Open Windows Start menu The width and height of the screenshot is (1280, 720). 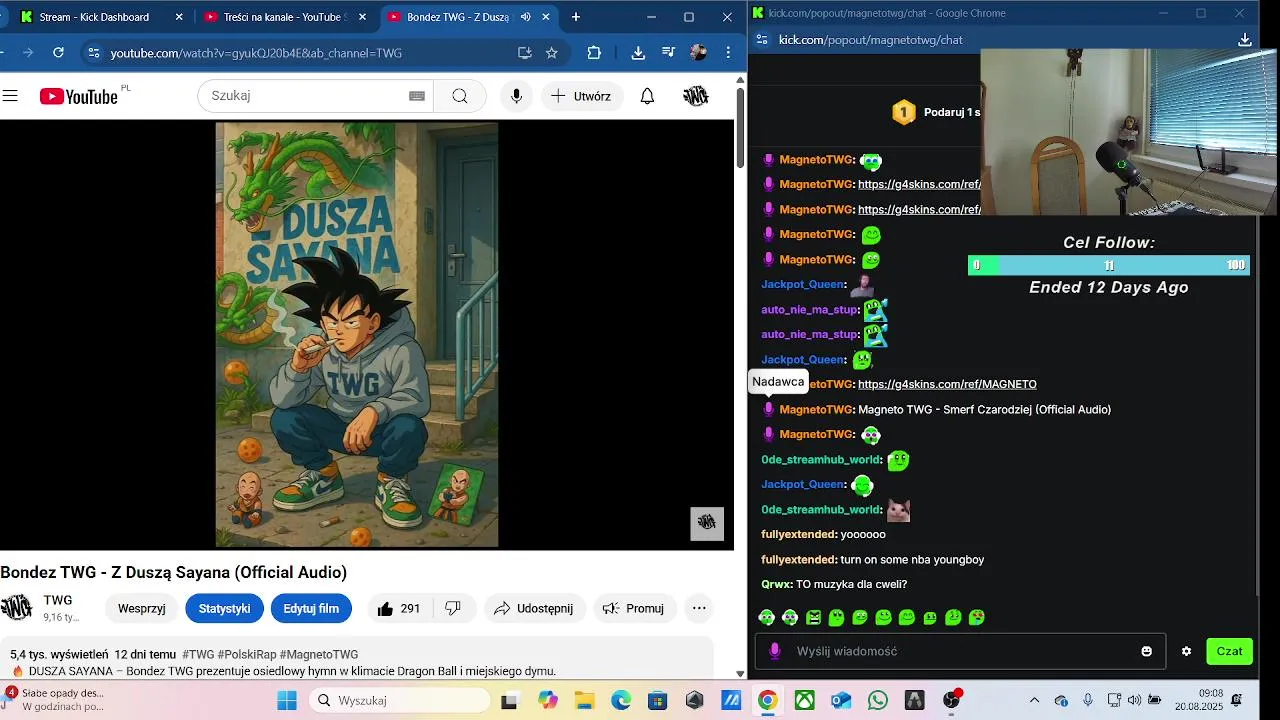pyautogui.click(x=287, y=700)
